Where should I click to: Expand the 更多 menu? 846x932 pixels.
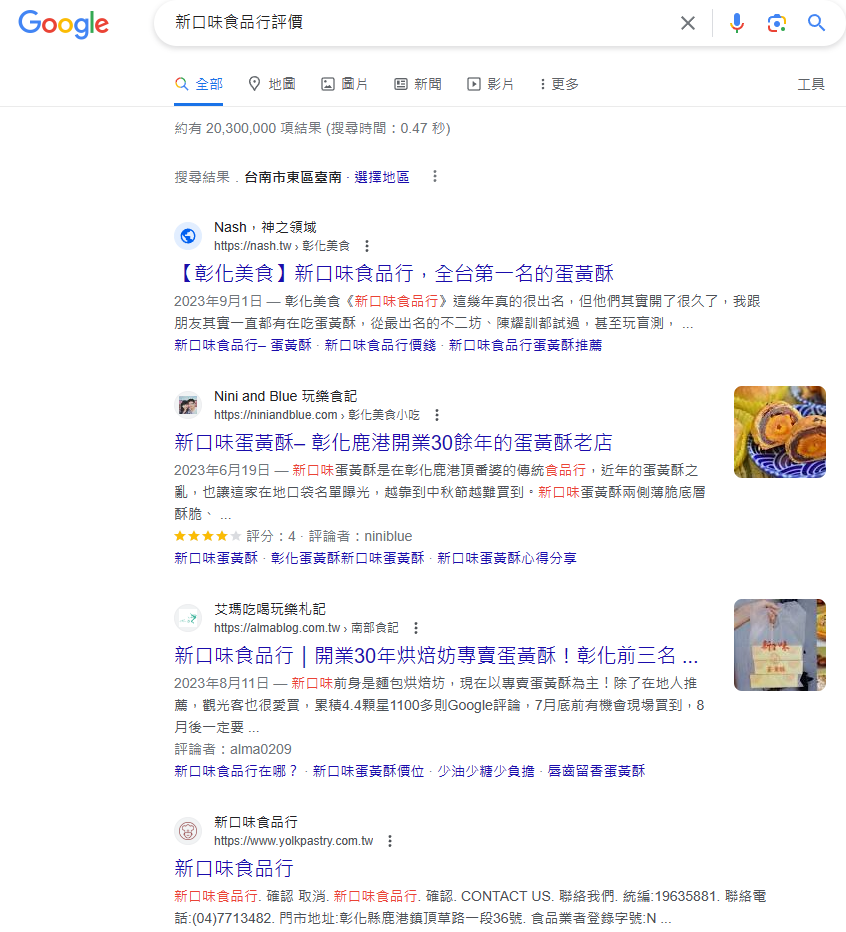559,84
